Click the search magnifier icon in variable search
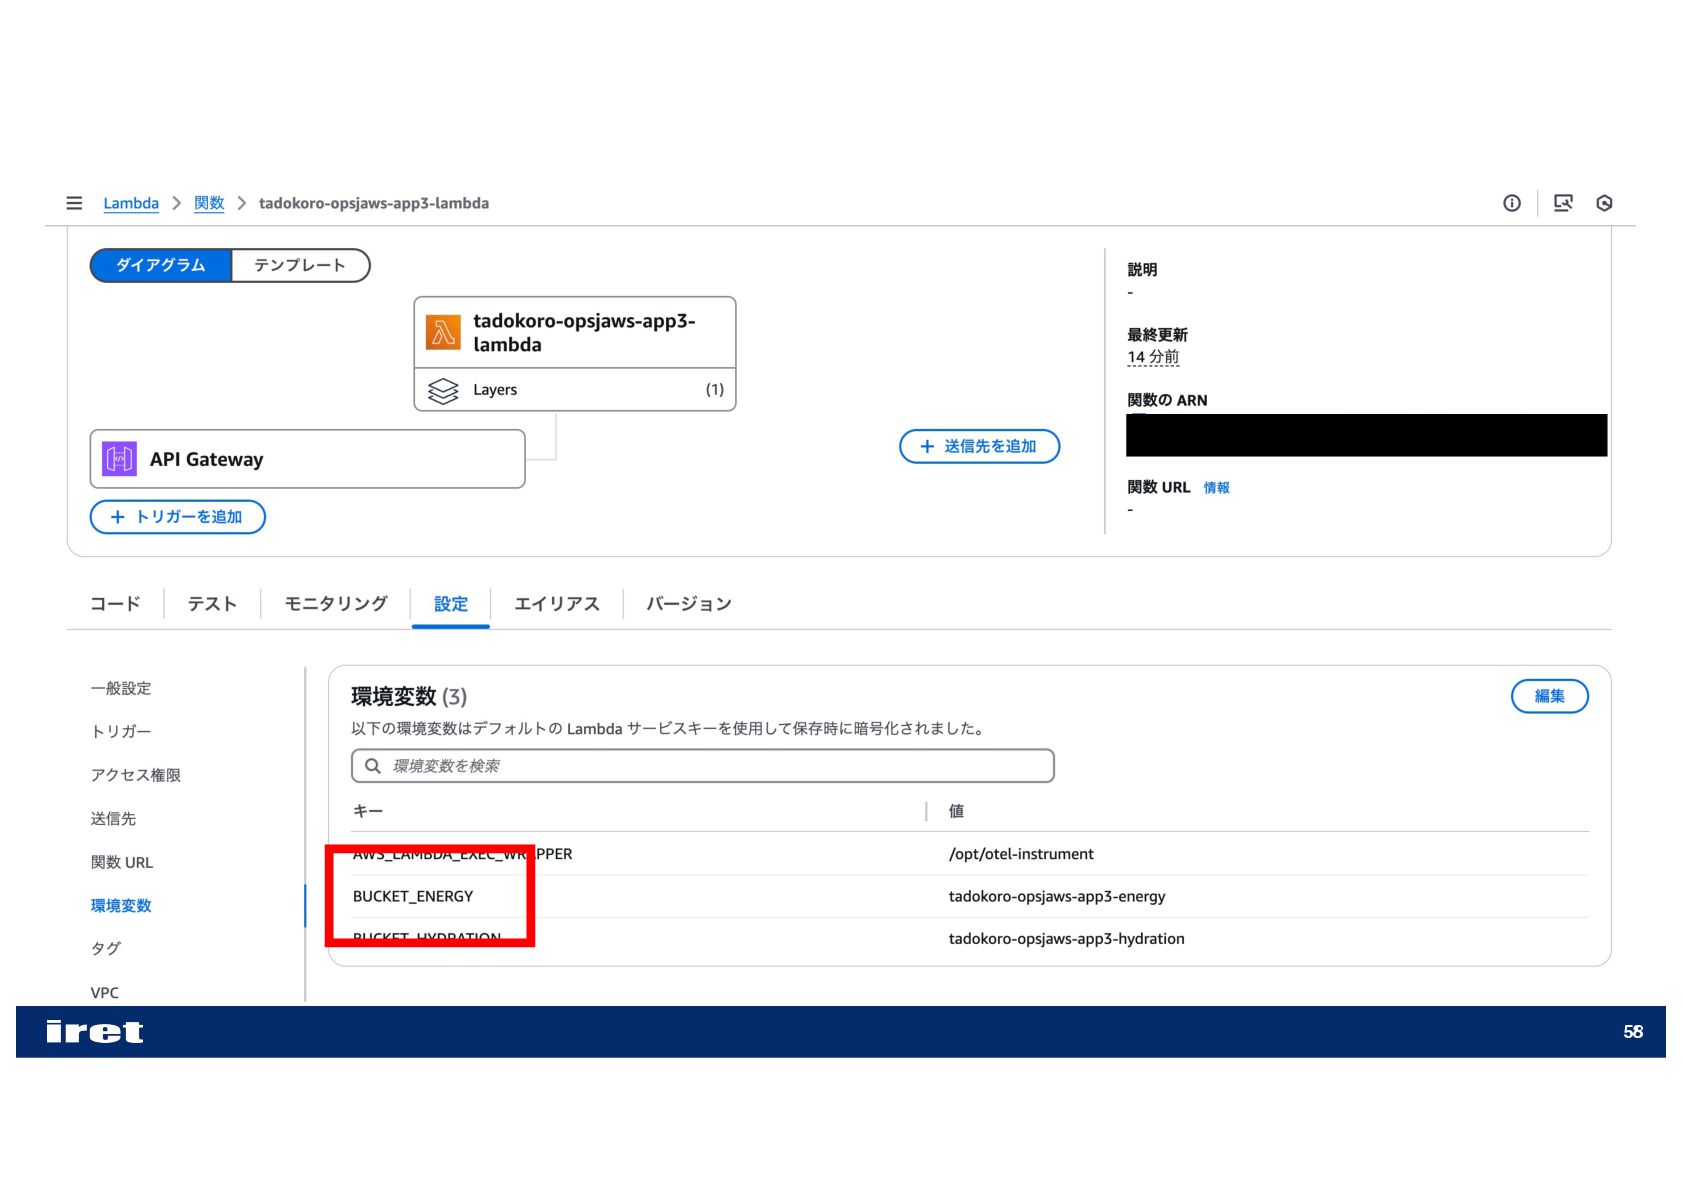The image size is (1683, 1190). (373, 766)
